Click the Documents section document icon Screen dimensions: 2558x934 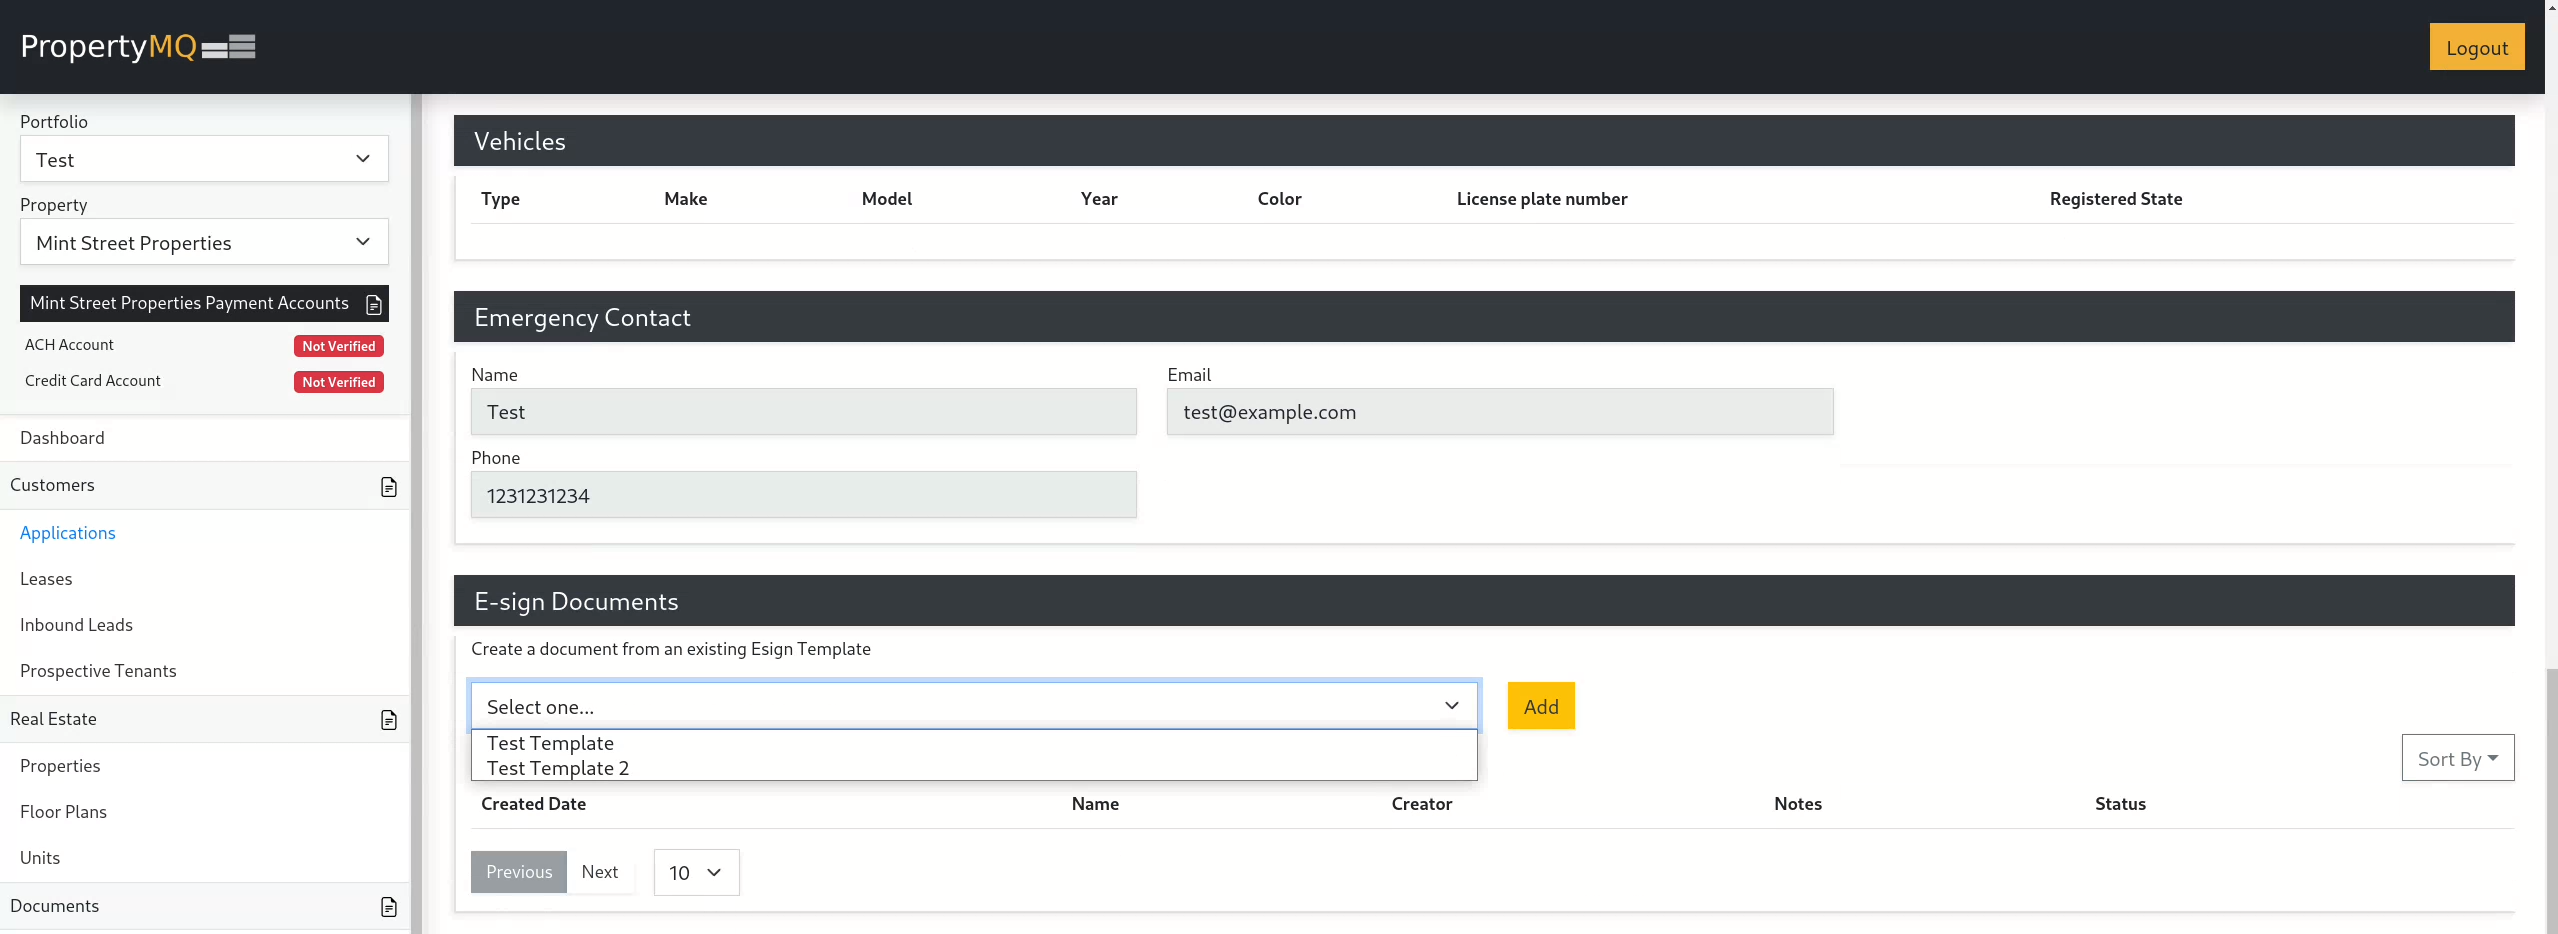click(389, 906)
